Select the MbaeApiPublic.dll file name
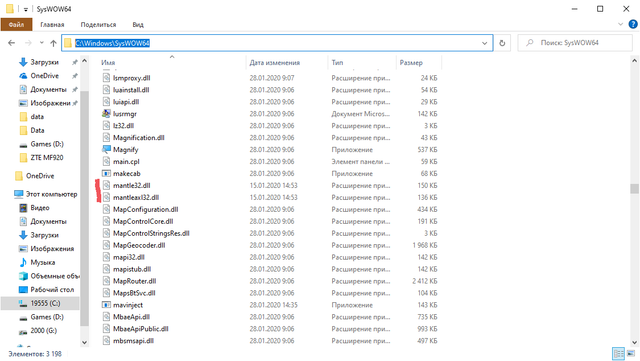This screenshot has height=361, width=640. (x=141, y=329)
